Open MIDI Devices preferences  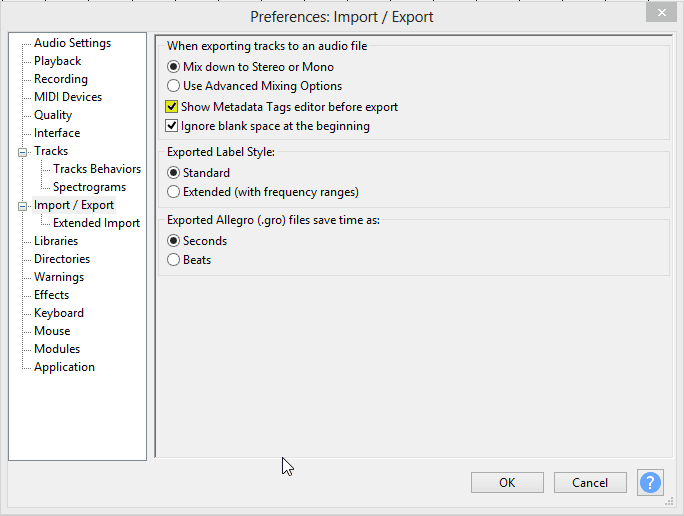(68, 97)
